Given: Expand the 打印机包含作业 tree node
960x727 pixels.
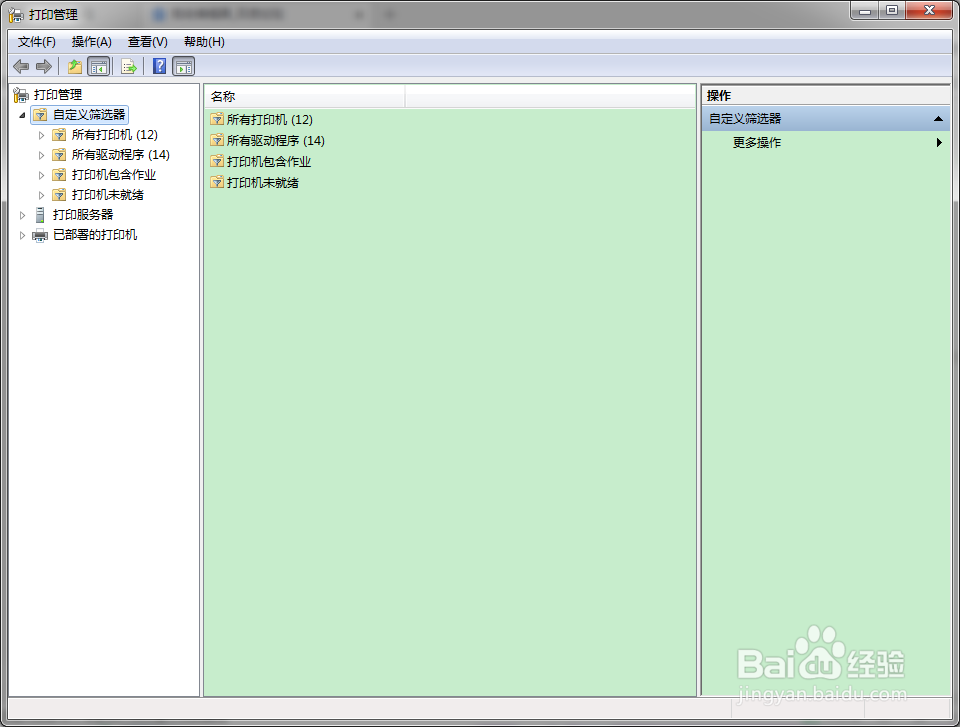Looking at the screenshot, I should [42, 176].
